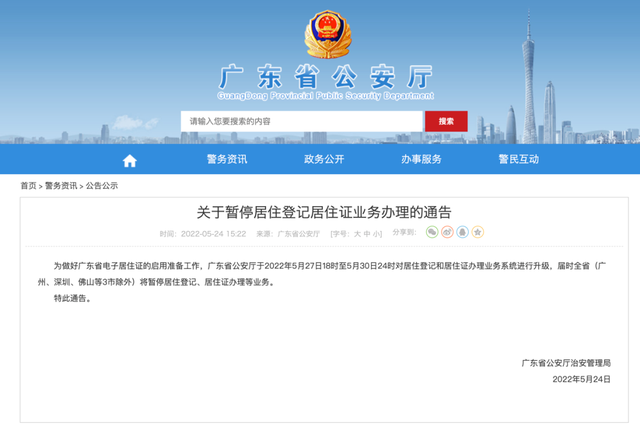Set font size to 大
This screenshot has height=430, width=640.
[x=357, y=234]
